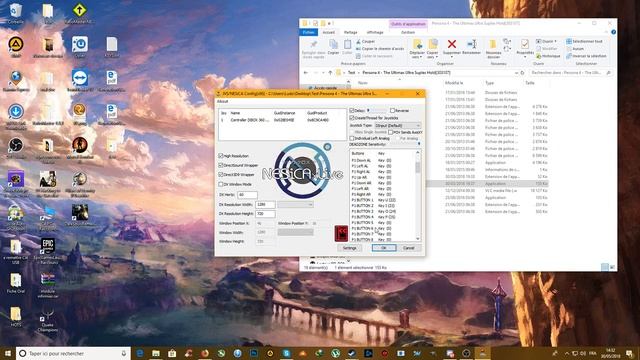Open Explorer help question mark icon

[x=613, y=32]
